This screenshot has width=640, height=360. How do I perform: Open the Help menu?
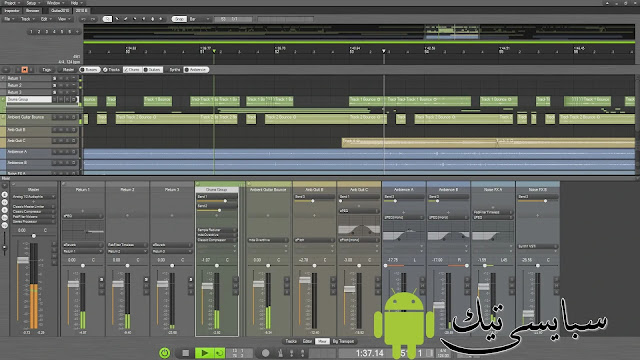click(x=76, y=3)
